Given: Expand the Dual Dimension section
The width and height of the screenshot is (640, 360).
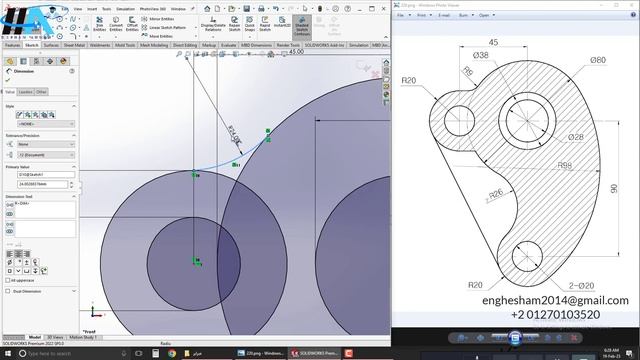Looking at the screenshot, I should 74,291.
